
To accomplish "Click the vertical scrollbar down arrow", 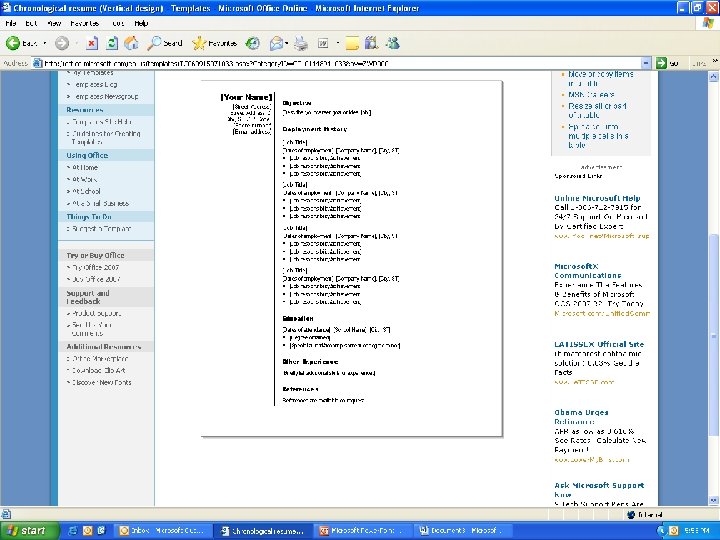I will click(714, 501).
